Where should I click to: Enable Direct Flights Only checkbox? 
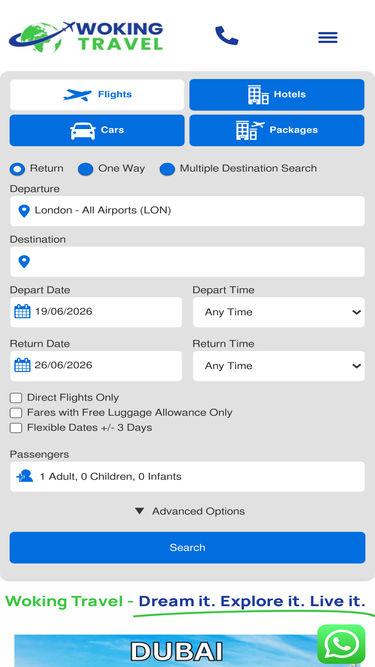click(16, 398)
